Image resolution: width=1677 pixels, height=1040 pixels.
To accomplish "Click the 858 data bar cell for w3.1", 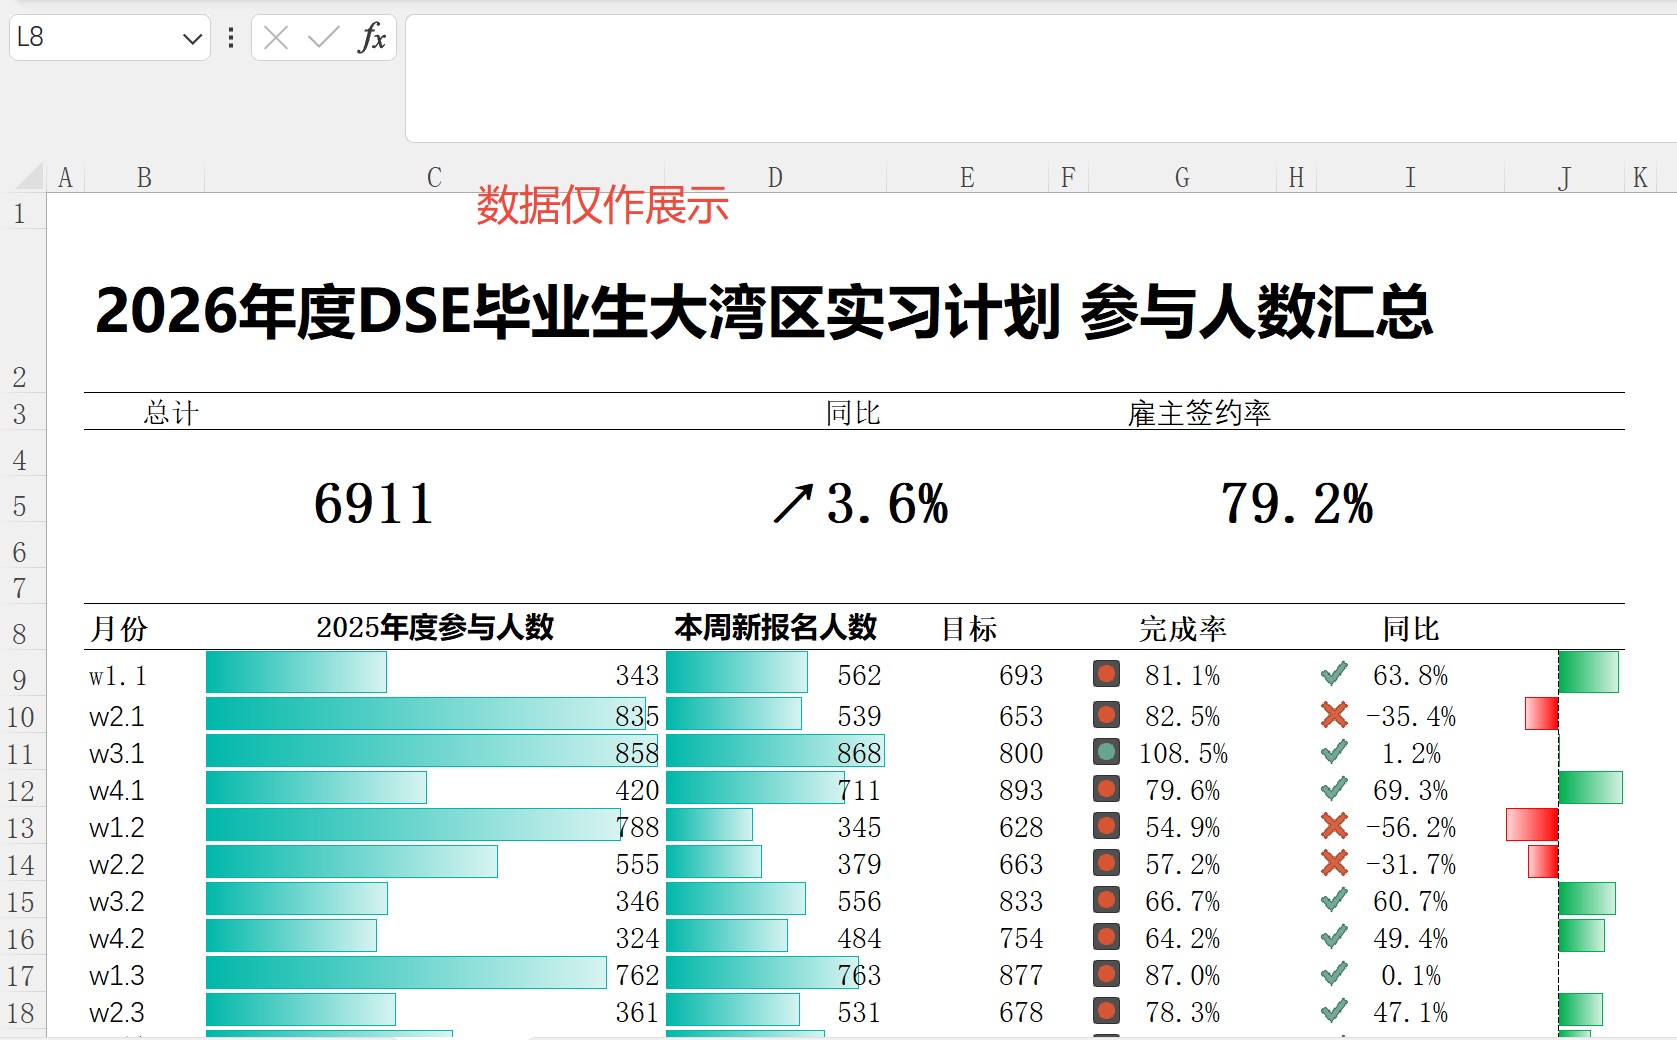I will point(434,752).
